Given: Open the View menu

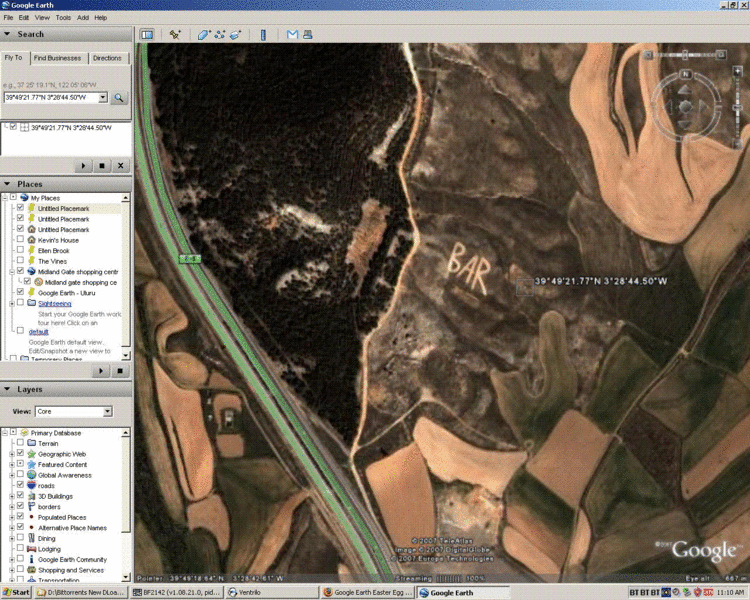Looking at the screenshot, I should click(x=42, y=18).
